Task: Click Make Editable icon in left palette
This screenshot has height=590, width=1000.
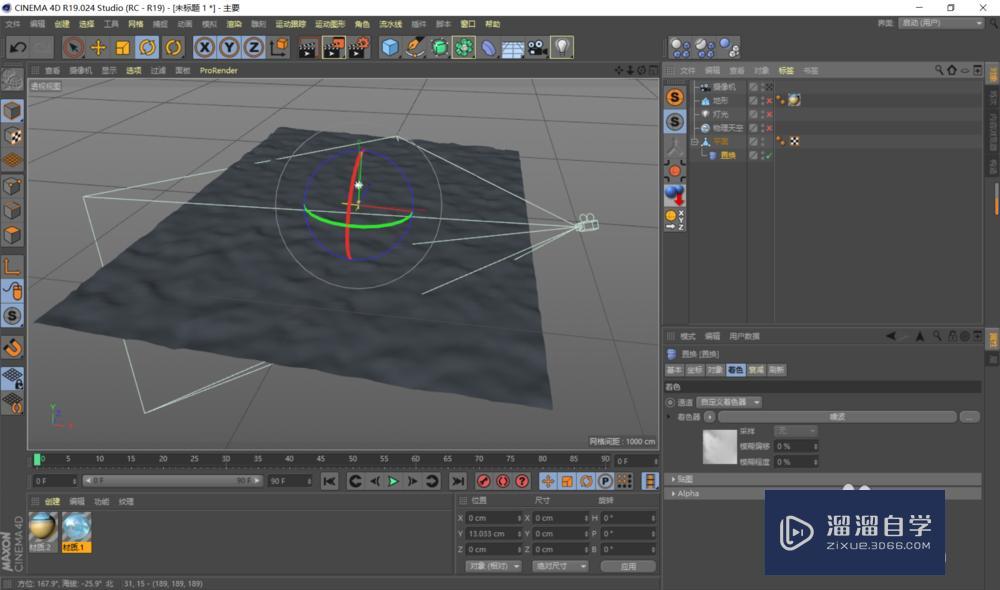Action: click(12, 79)
